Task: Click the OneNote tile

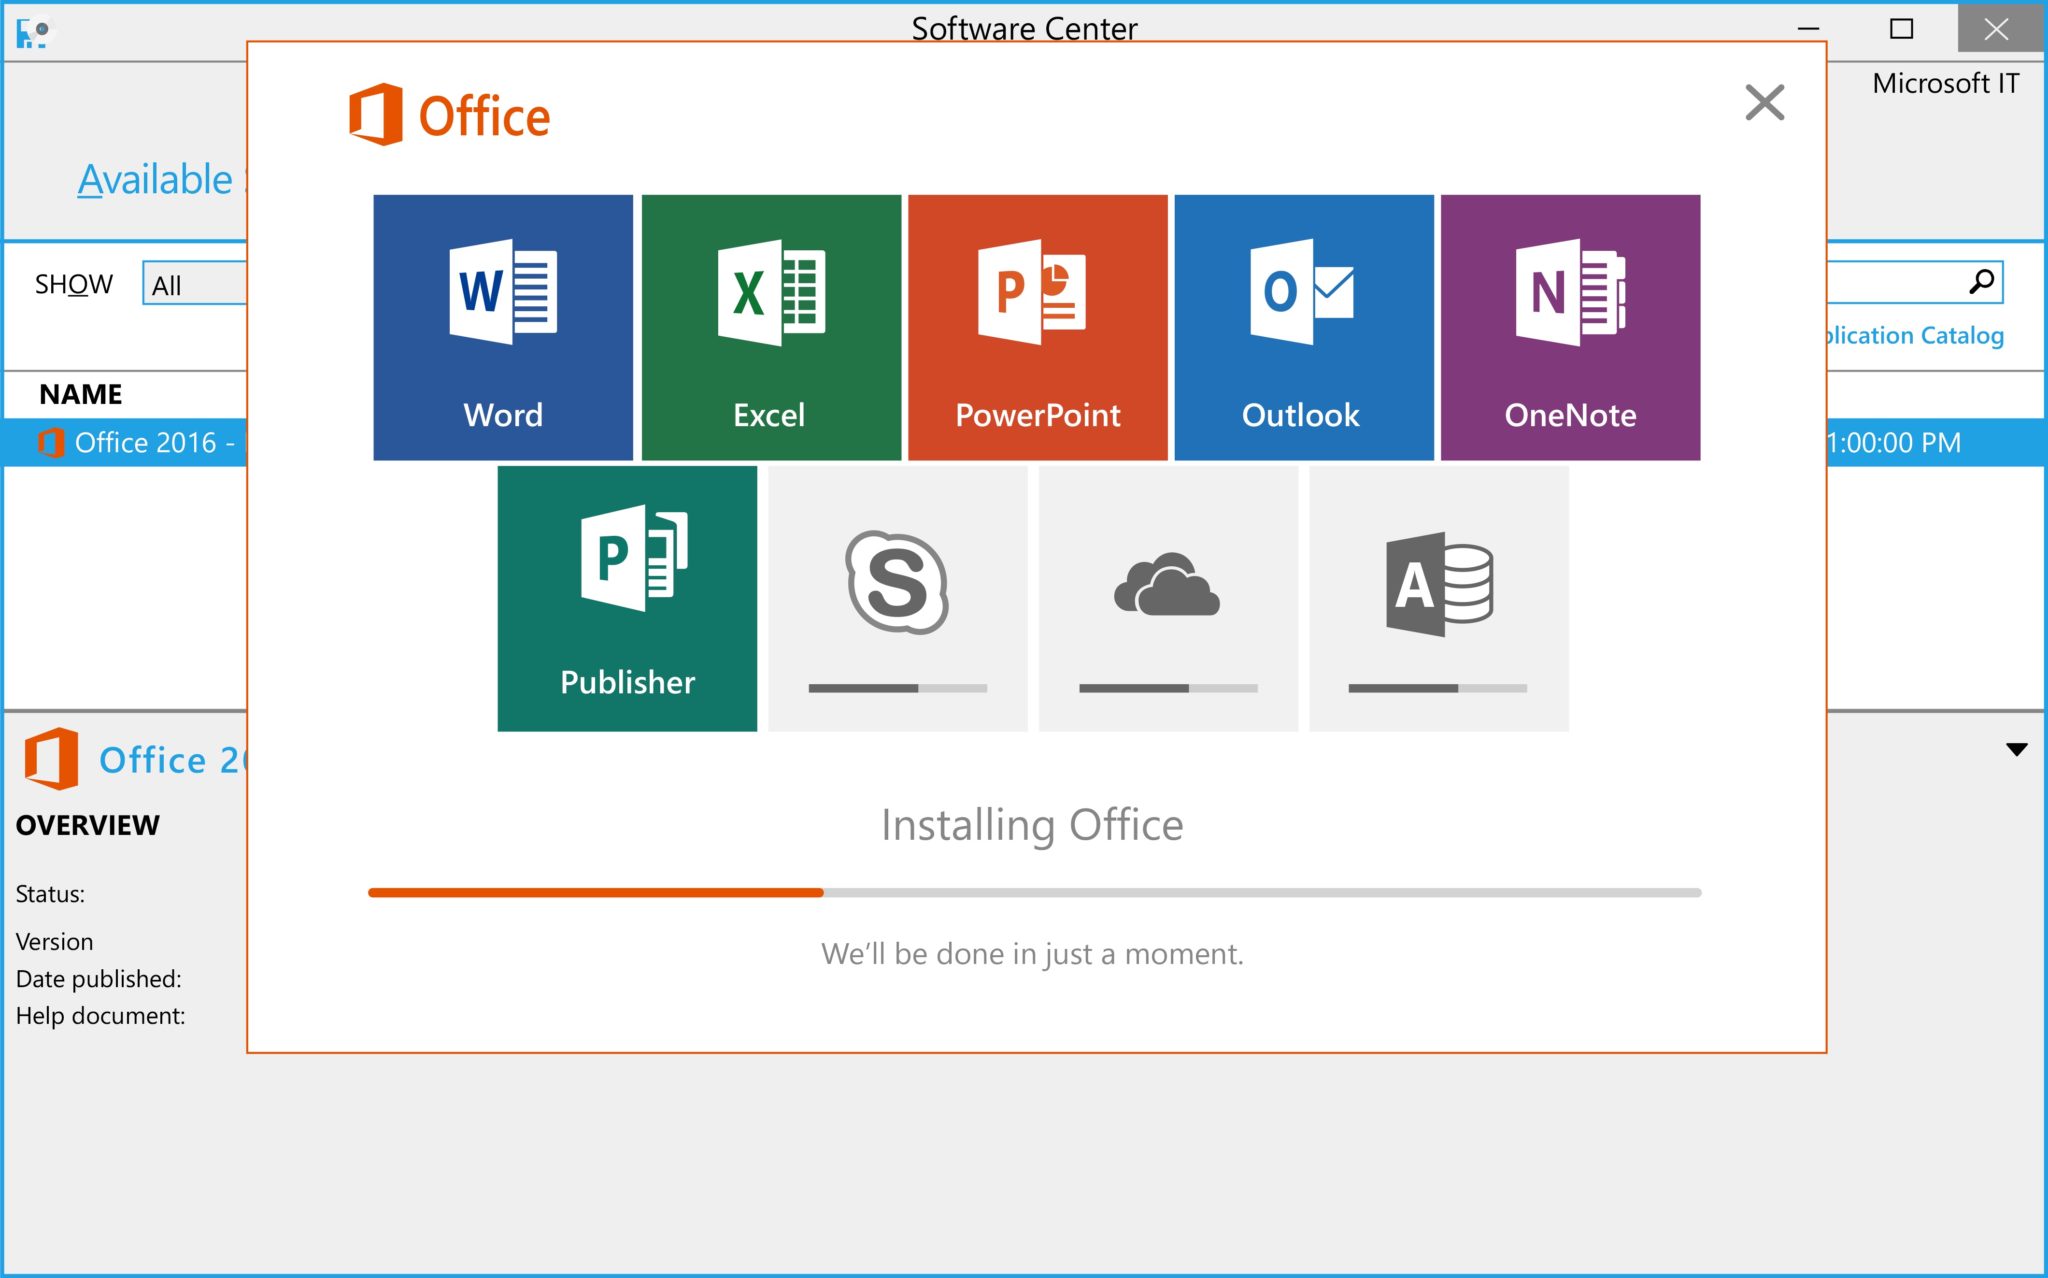Action: tap(1570, 327)
